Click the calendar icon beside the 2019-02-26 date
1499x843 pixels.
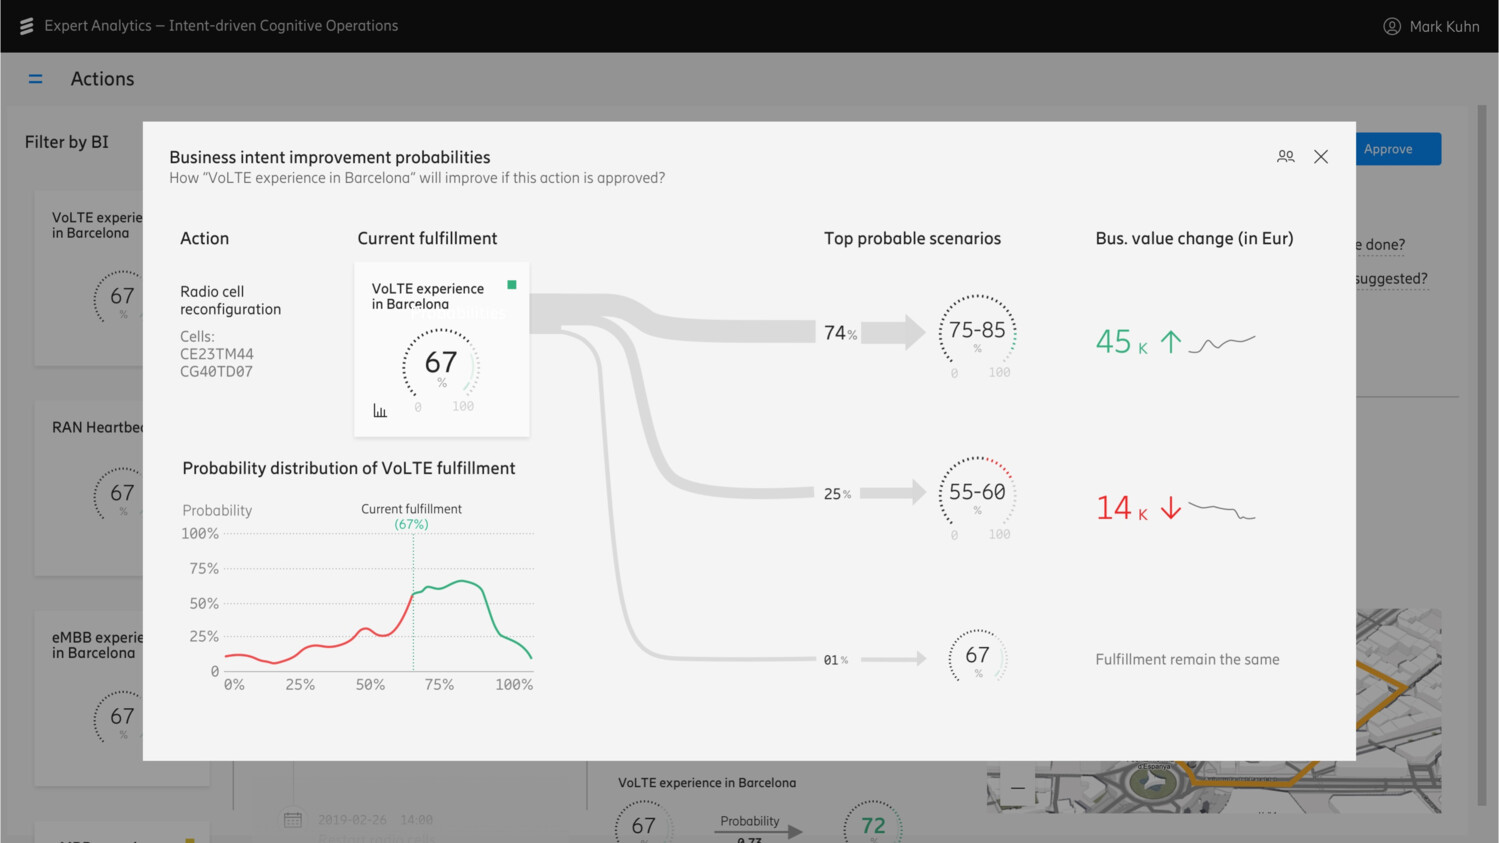click(x=292, y=819)
